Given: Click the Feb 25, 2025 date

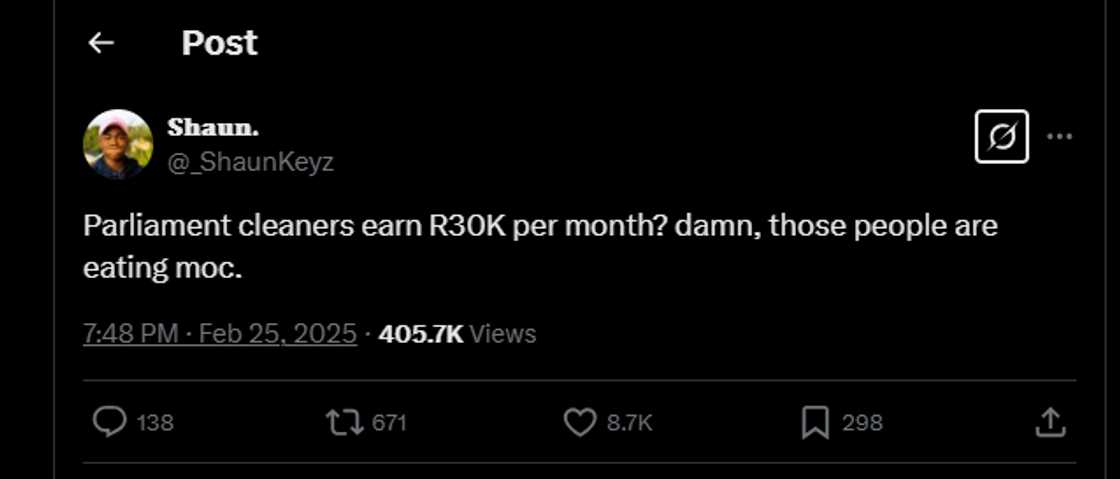Looking at the screenshot, I should [x=277, y=333].
